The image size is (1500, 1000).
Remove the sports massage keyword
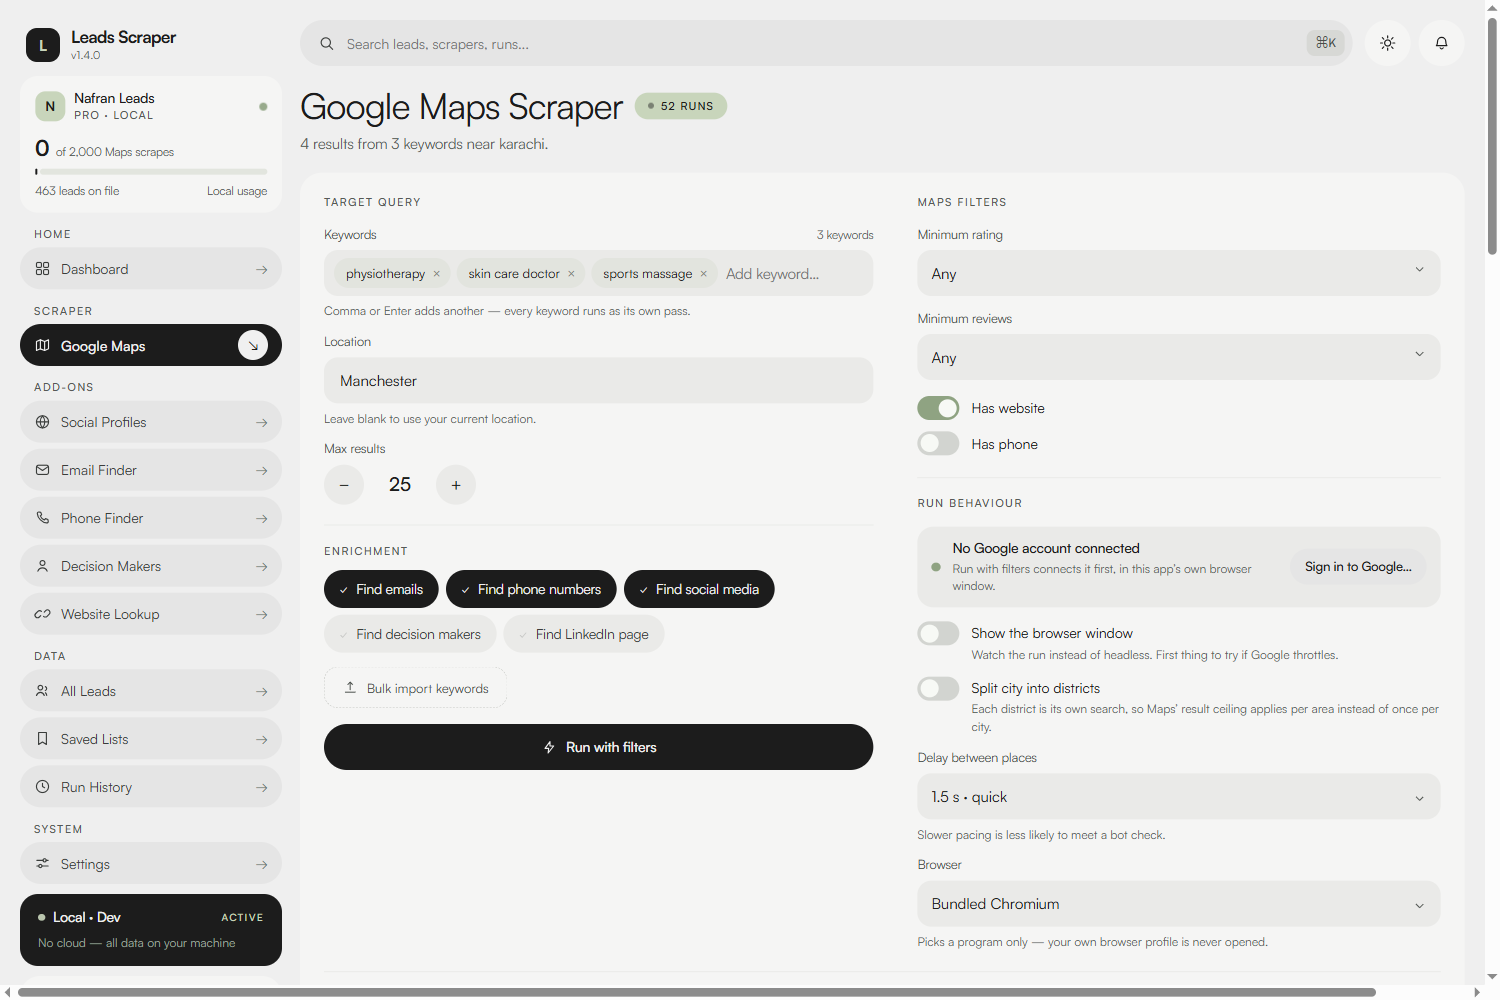pyautogui.click(x=703, y=274)
